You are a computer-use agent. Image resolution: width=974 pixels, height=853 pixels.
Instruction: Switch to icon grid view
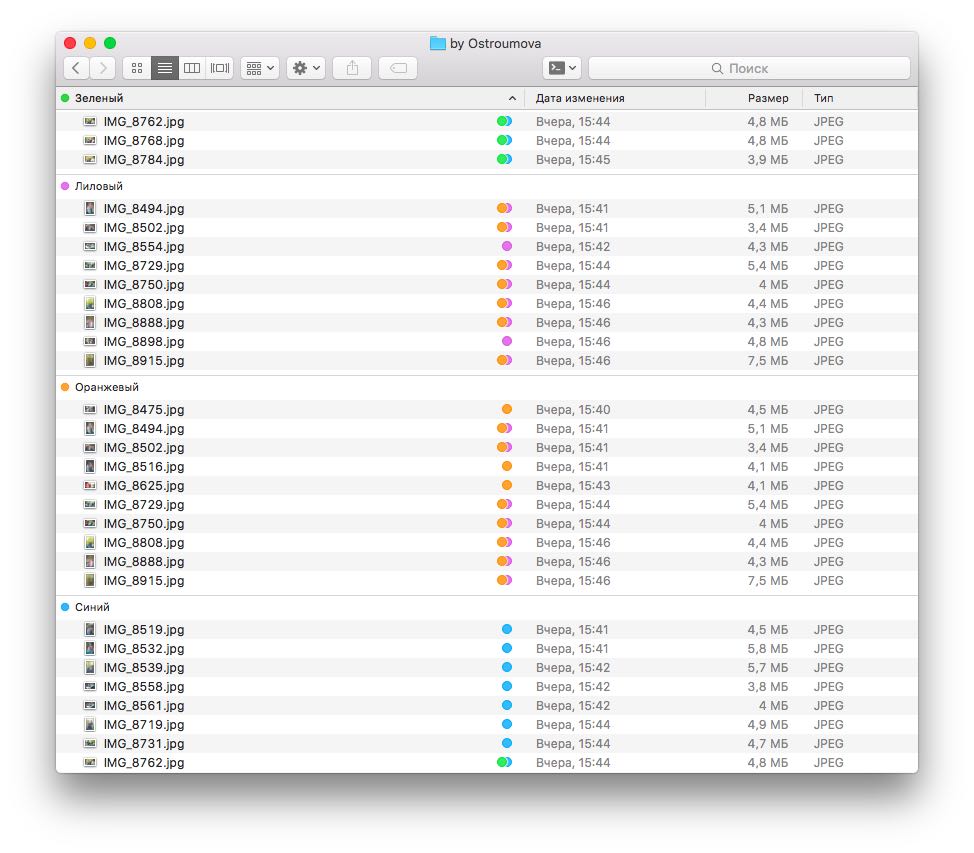[x=137, y=68]
